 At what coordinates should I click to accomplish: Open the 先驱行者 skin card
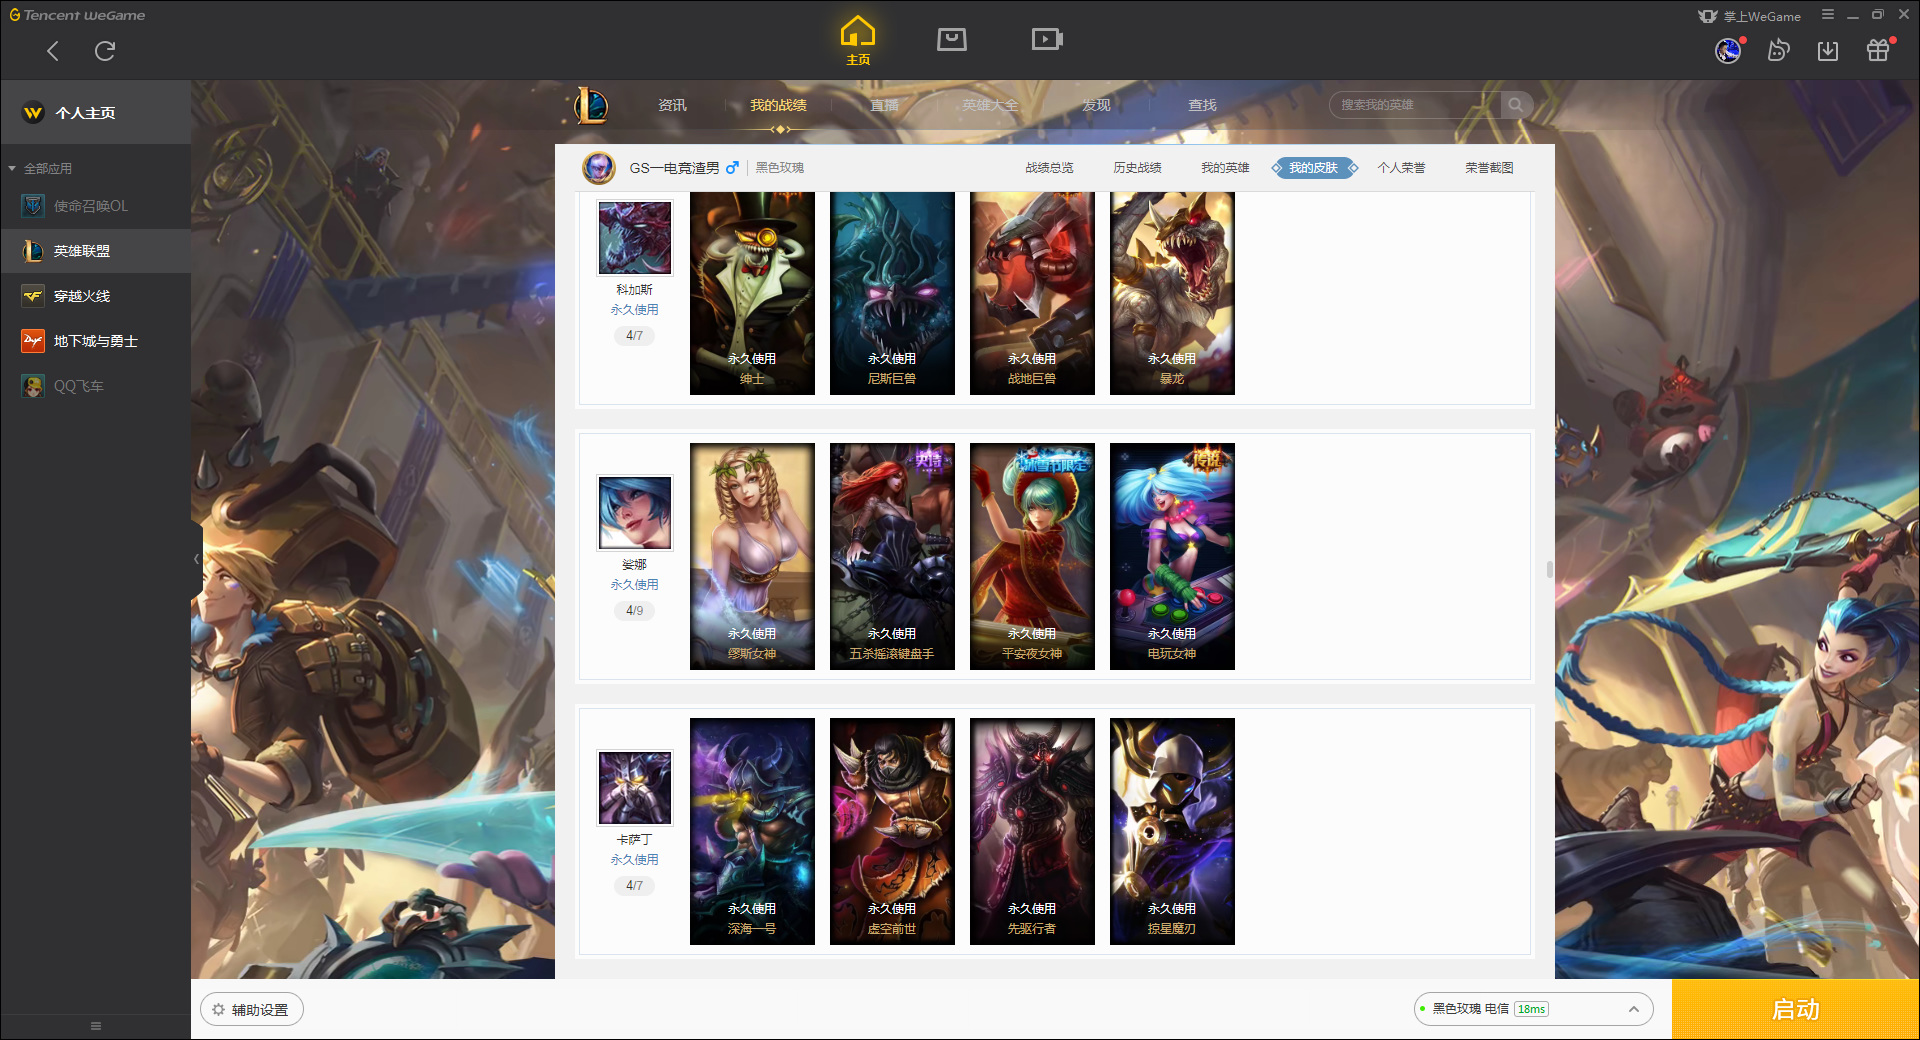point(1032,831)
